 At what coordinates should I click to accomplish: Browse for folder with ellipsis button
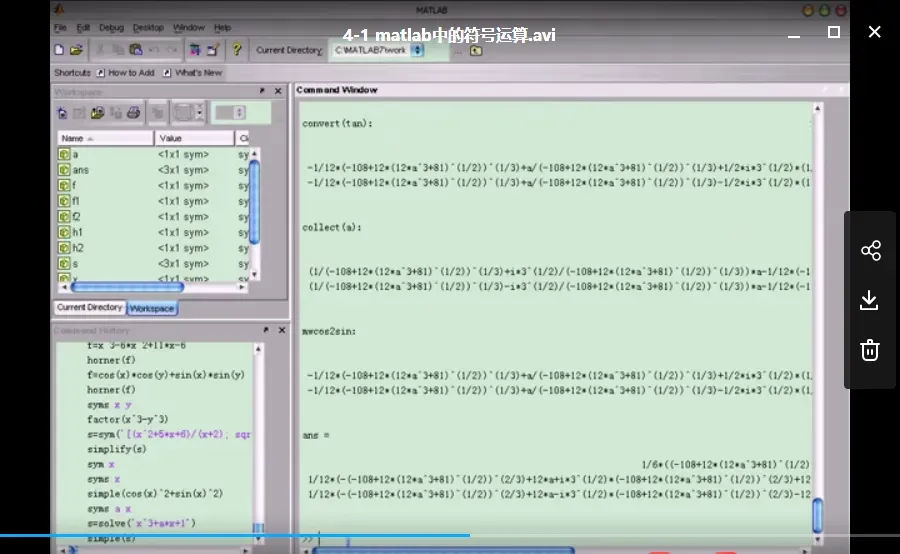(458, 51)
